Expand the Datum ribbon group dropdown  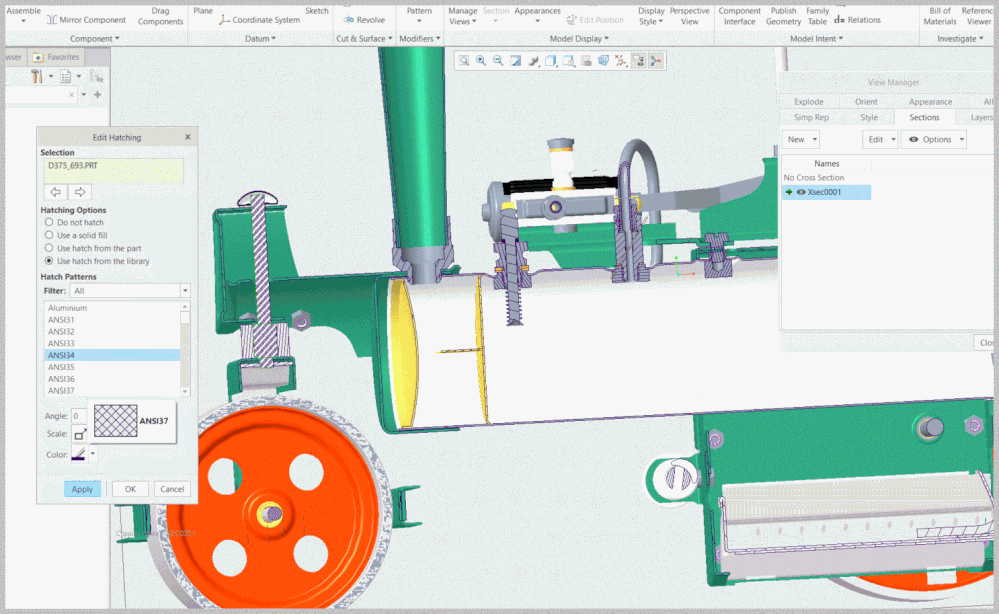tap(261, 39)
